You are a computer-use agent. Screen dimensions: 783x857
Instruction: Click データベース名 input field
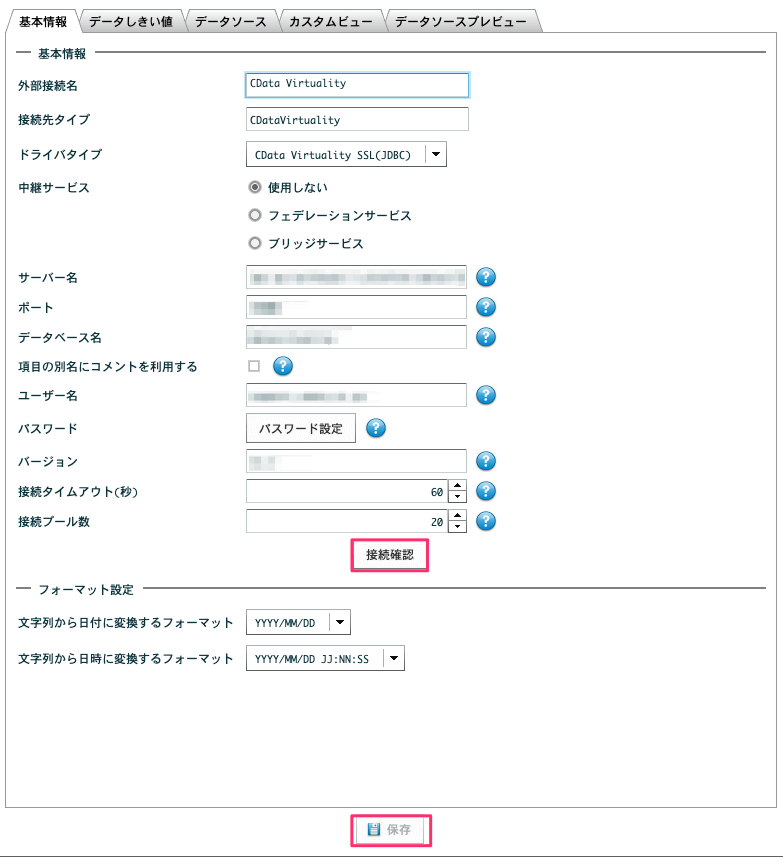click(356, 337)
